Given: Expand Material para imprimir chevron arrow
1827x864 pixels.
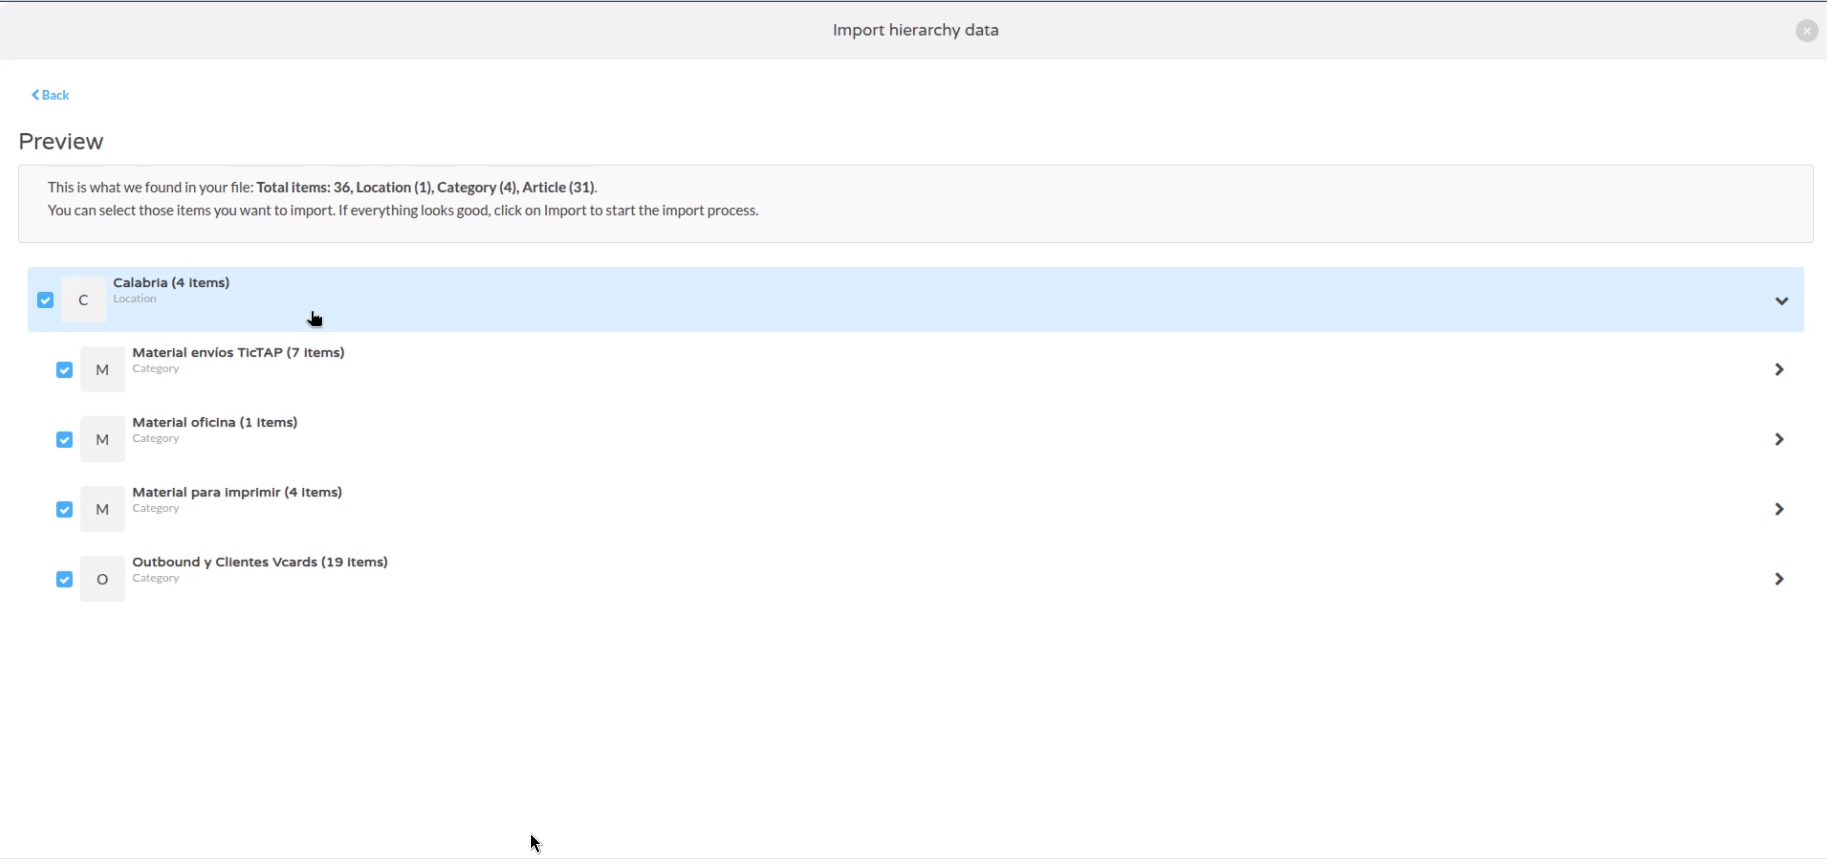Looking at the screenshot, I should pos(1779,510).
